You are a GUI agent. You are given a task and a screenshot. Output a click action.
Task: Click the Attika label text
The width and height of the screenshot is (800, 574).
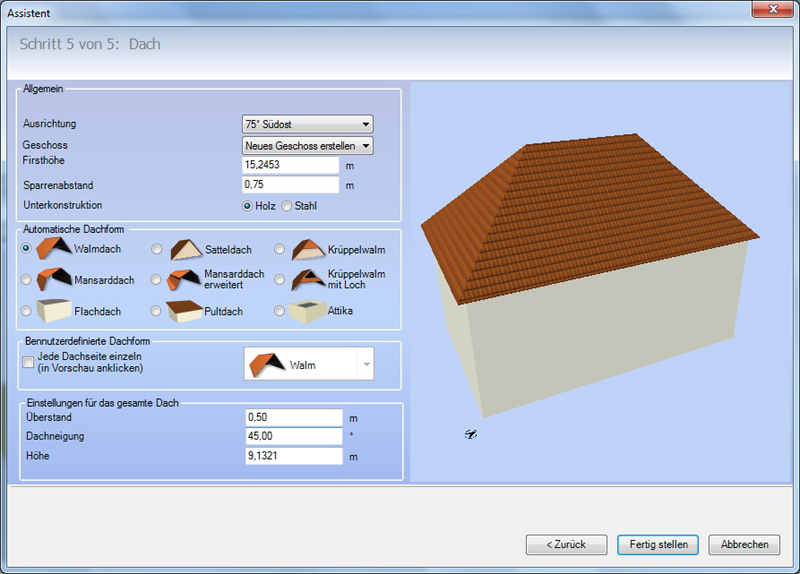(340, 311)
